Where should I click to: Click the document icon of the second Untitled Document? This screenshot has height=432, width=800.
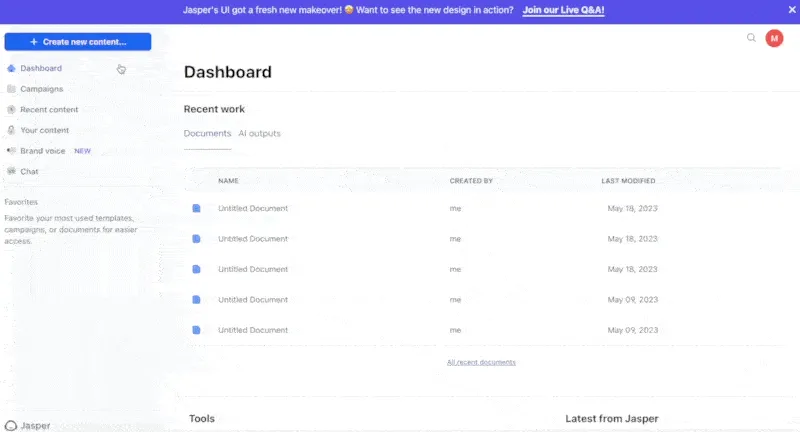point(196,239)
